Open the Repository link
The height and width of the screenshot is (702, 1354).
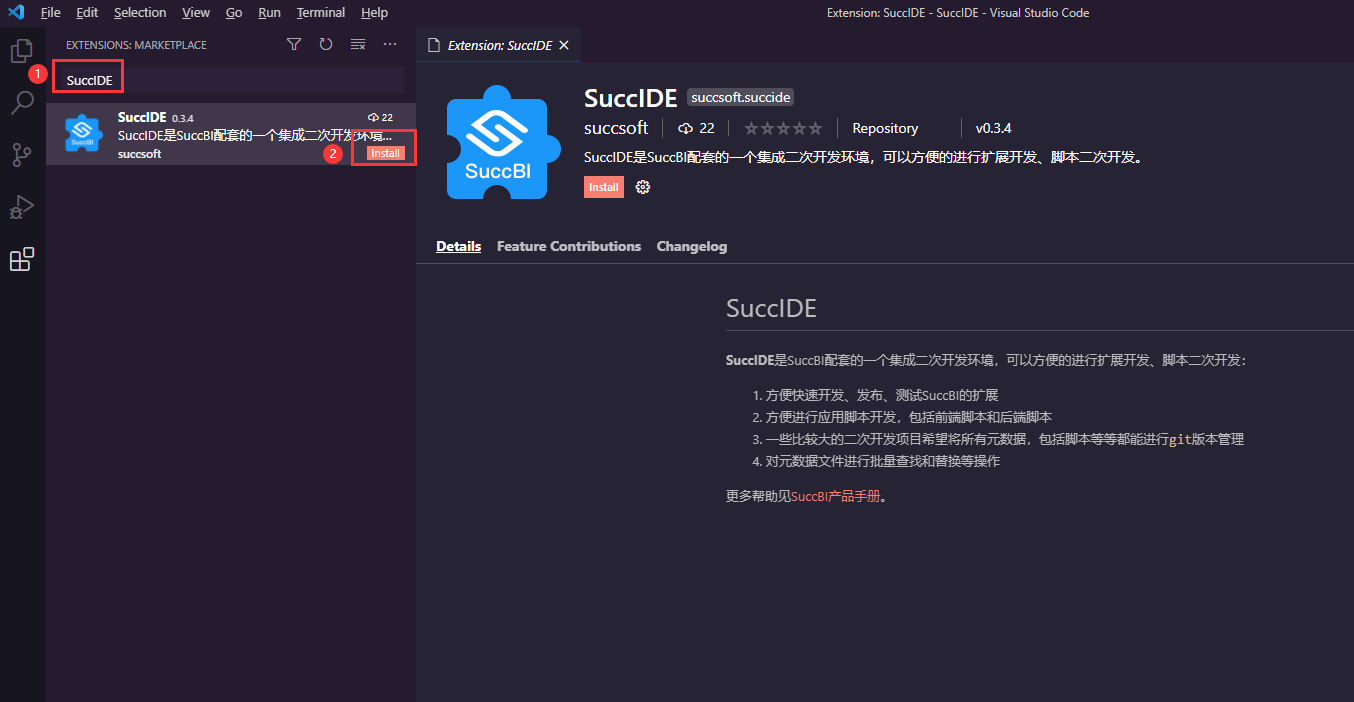(x=884, y=128)
